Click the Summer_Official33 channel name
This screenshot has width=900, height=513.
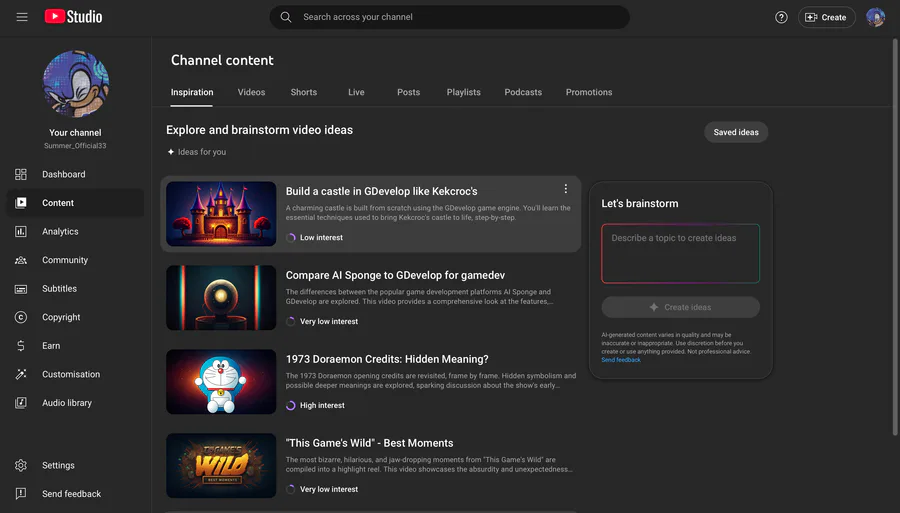pos(75,146)
